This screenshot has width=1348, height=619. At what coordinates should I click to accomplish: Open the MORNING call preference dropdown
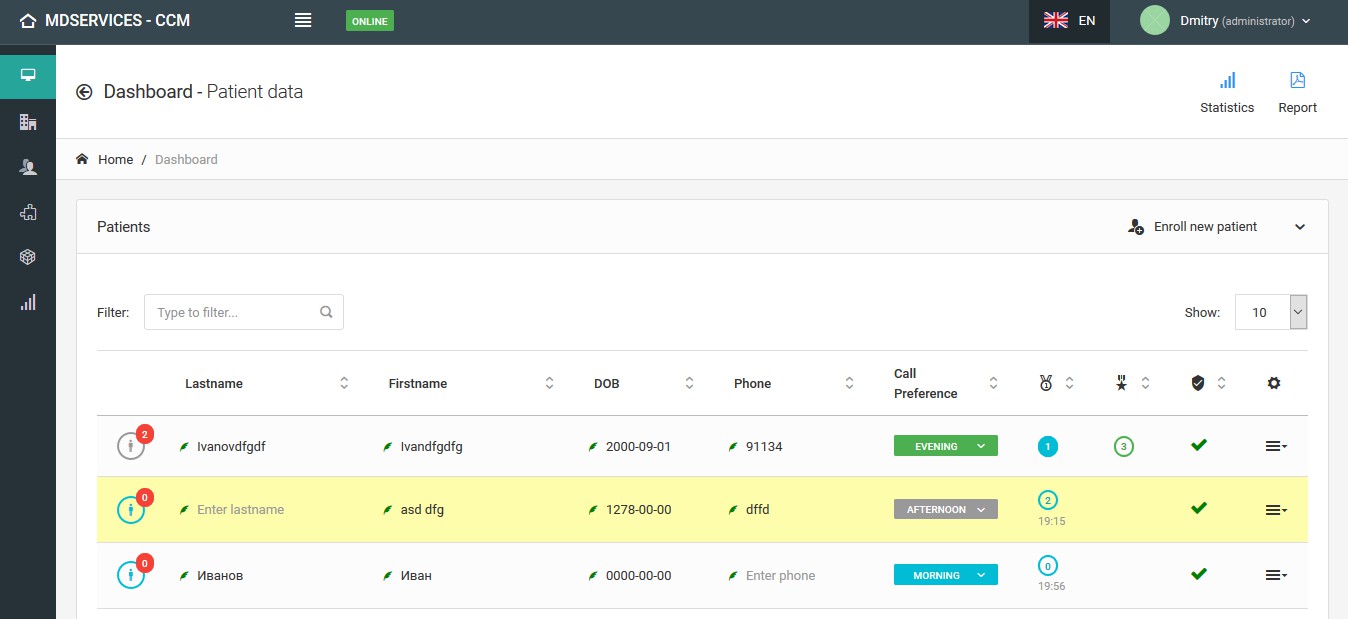point(946,575)
